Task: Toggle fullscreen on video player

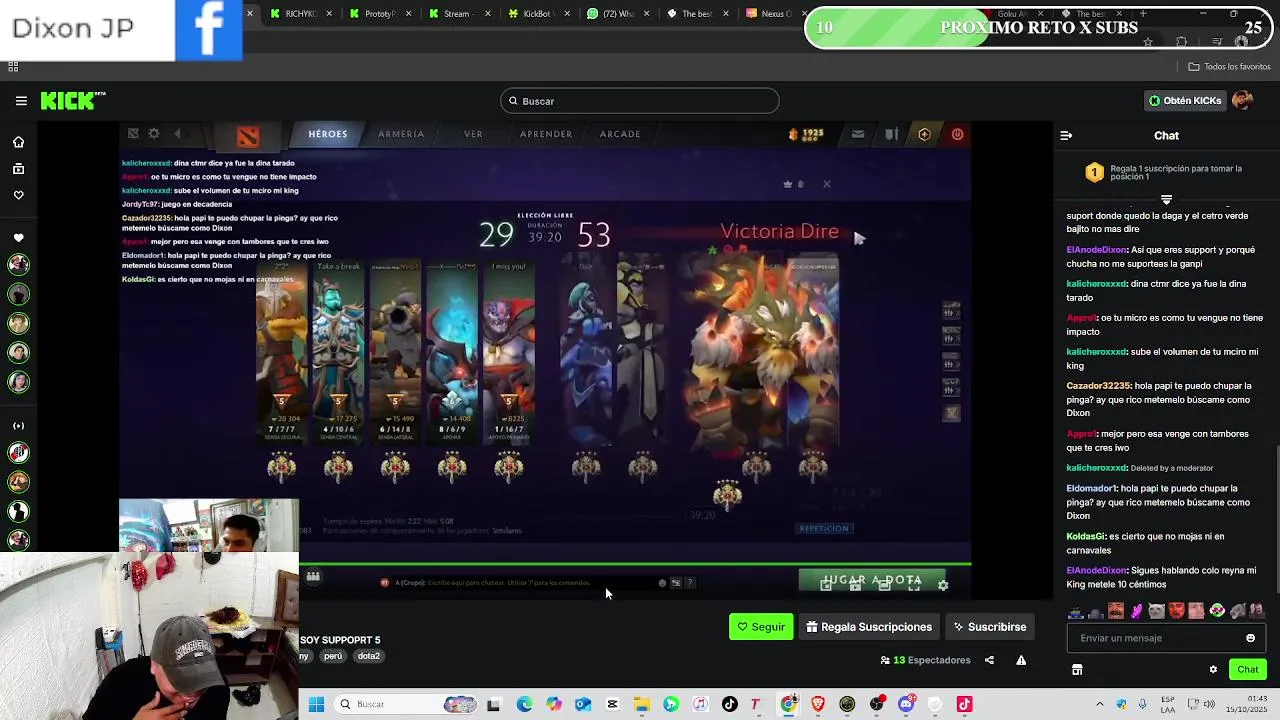Action: point(913,586)
